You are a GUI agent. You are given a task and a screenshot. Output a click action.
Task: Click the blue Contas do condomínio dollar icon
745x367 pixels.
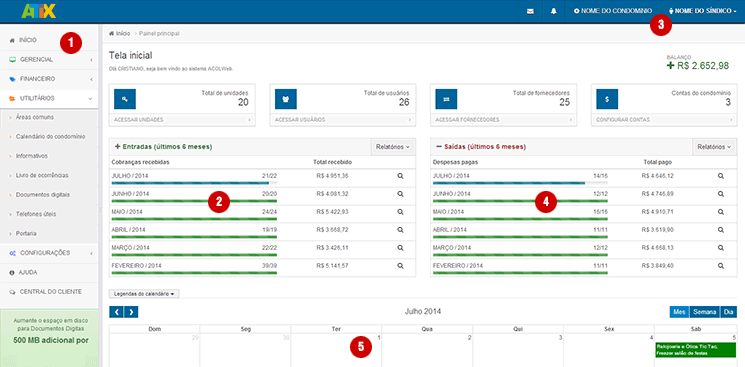[x=607, y=99]
